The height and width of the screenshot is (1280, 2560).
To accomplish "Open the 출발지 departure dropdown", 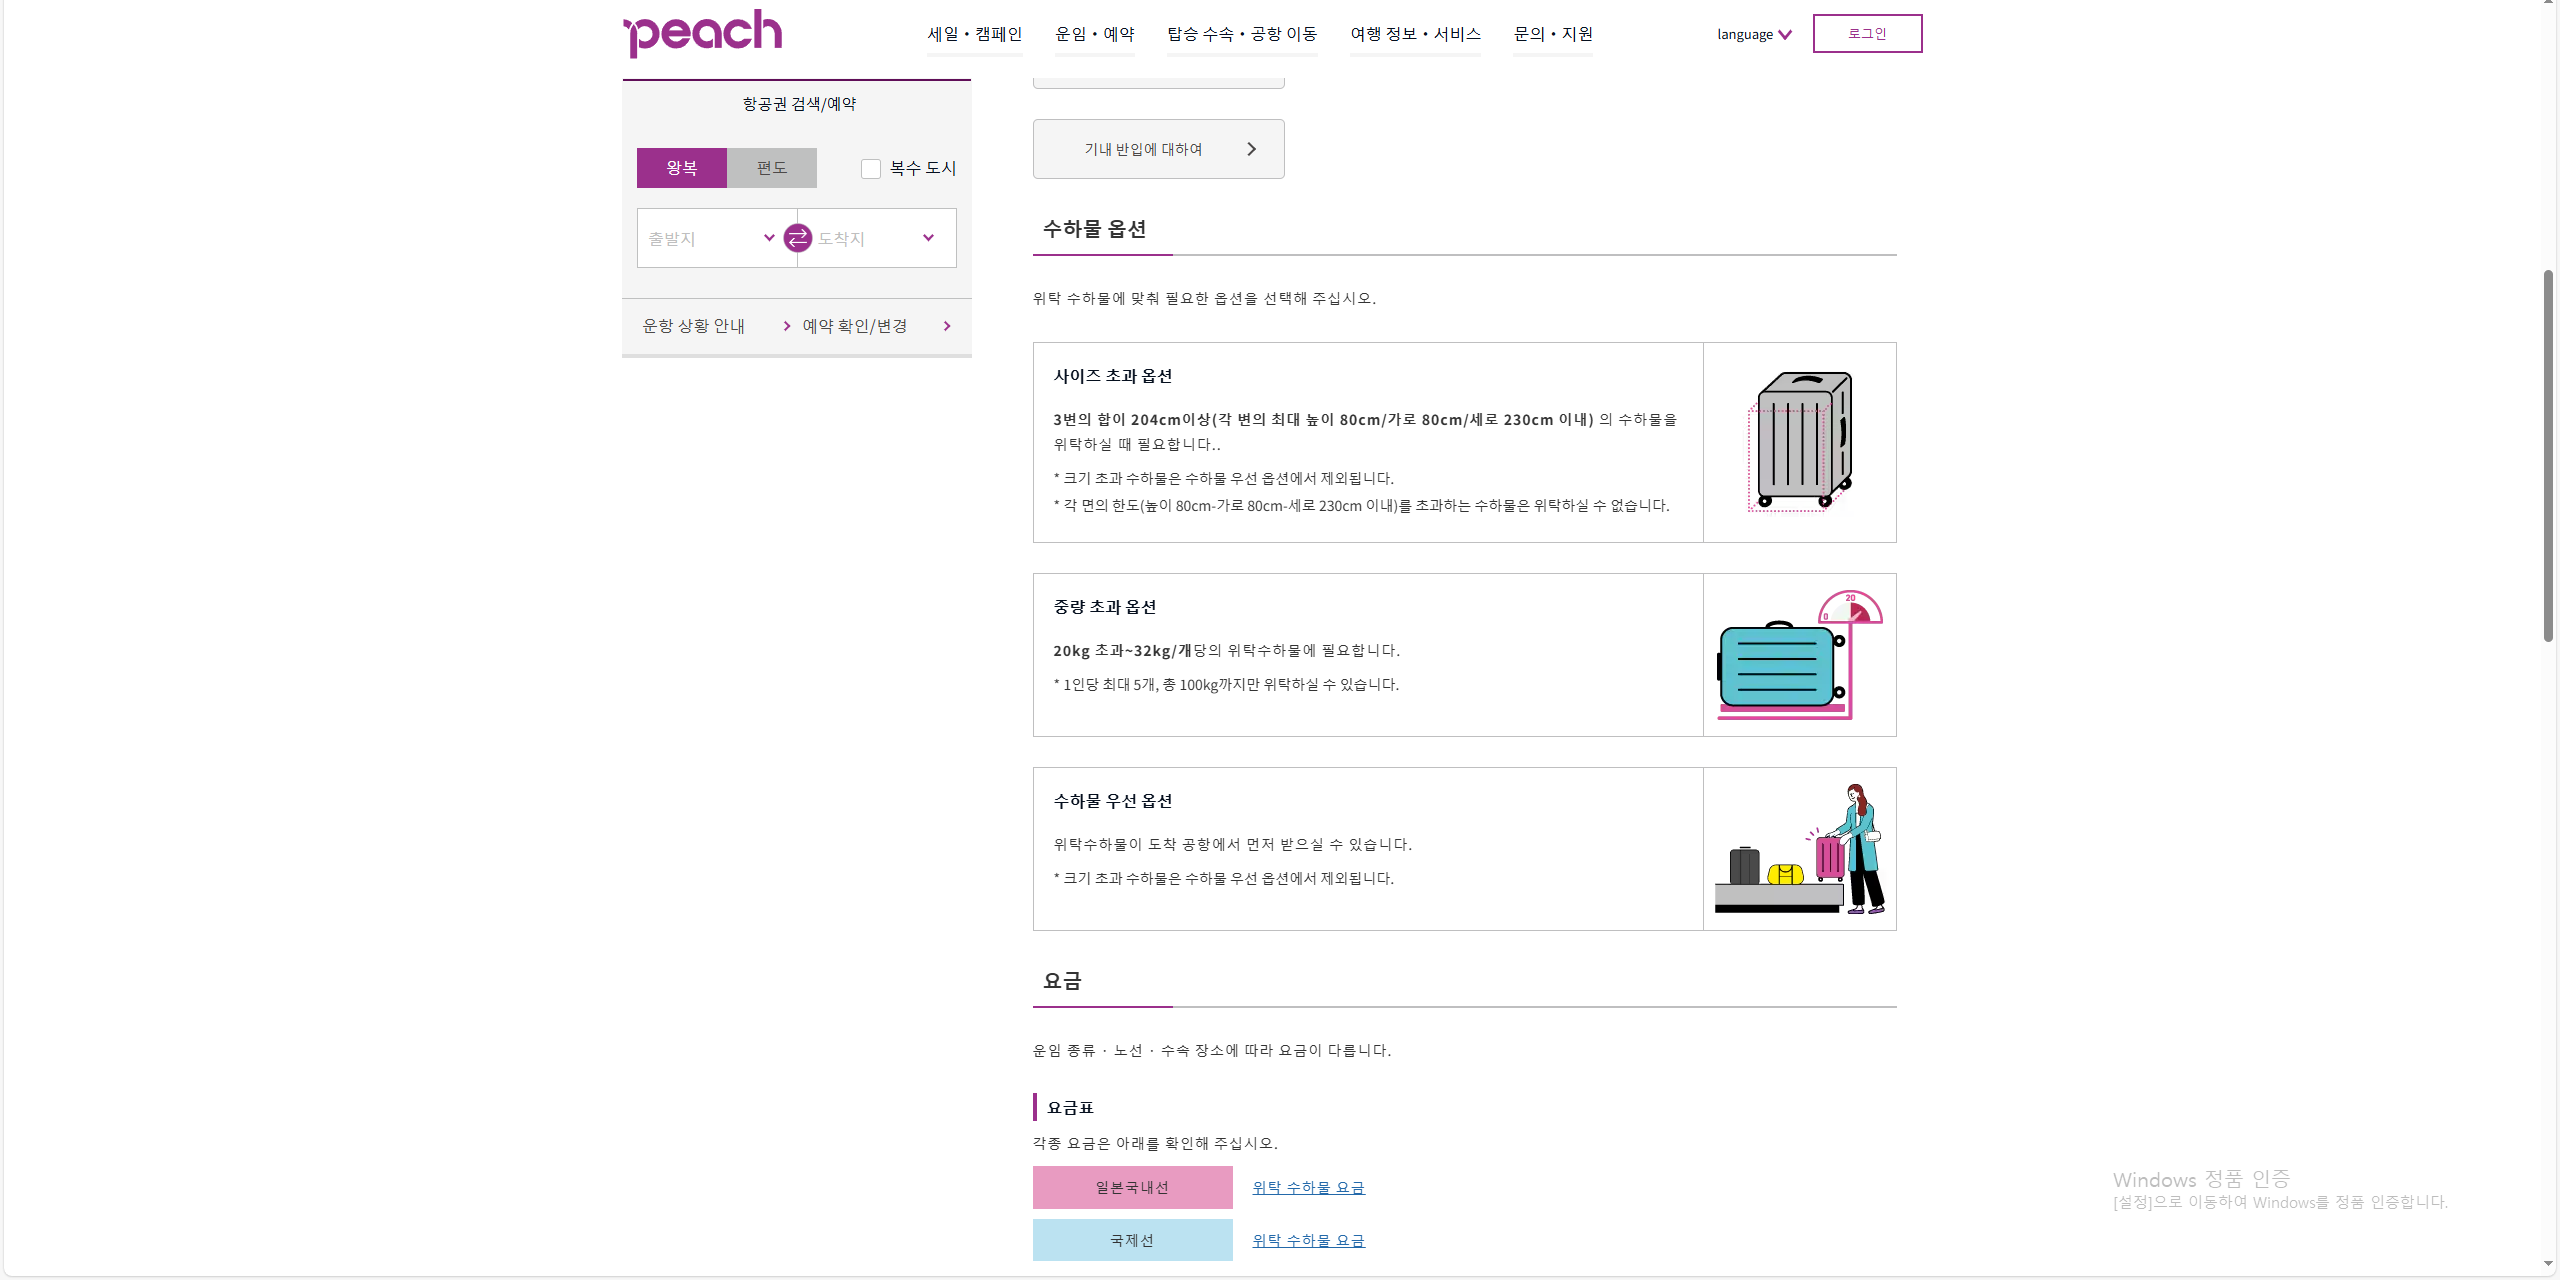I will coord(712,238).
